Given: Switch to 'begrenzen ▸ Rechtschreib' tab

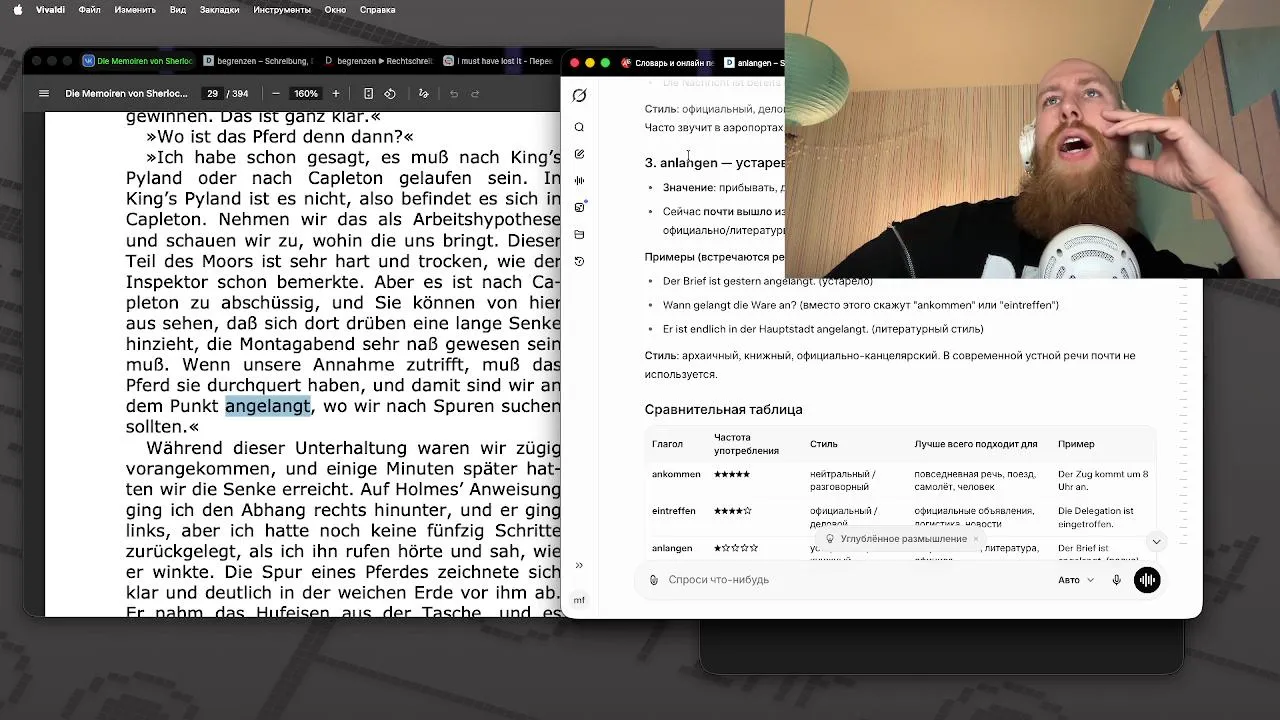Looking at the screenshot, I should click(x=378, y=61).
